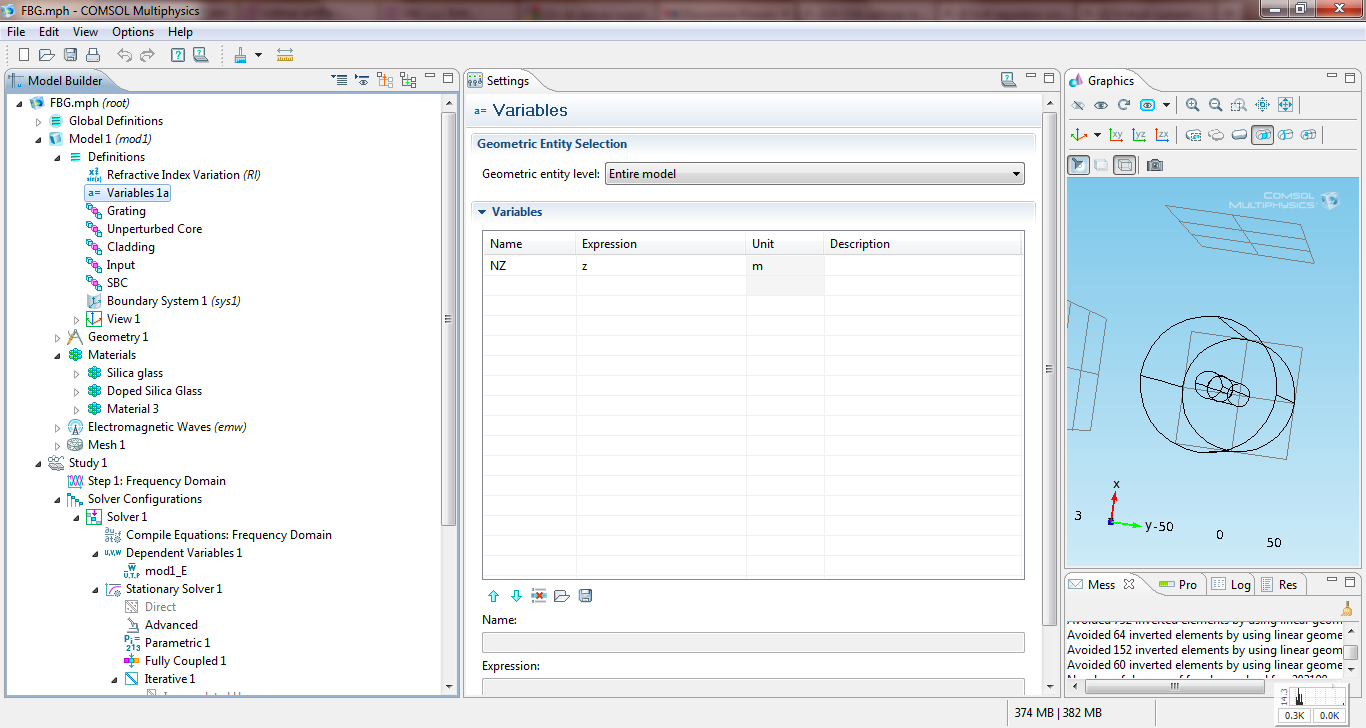Open the Options menu

pos(133,32)
